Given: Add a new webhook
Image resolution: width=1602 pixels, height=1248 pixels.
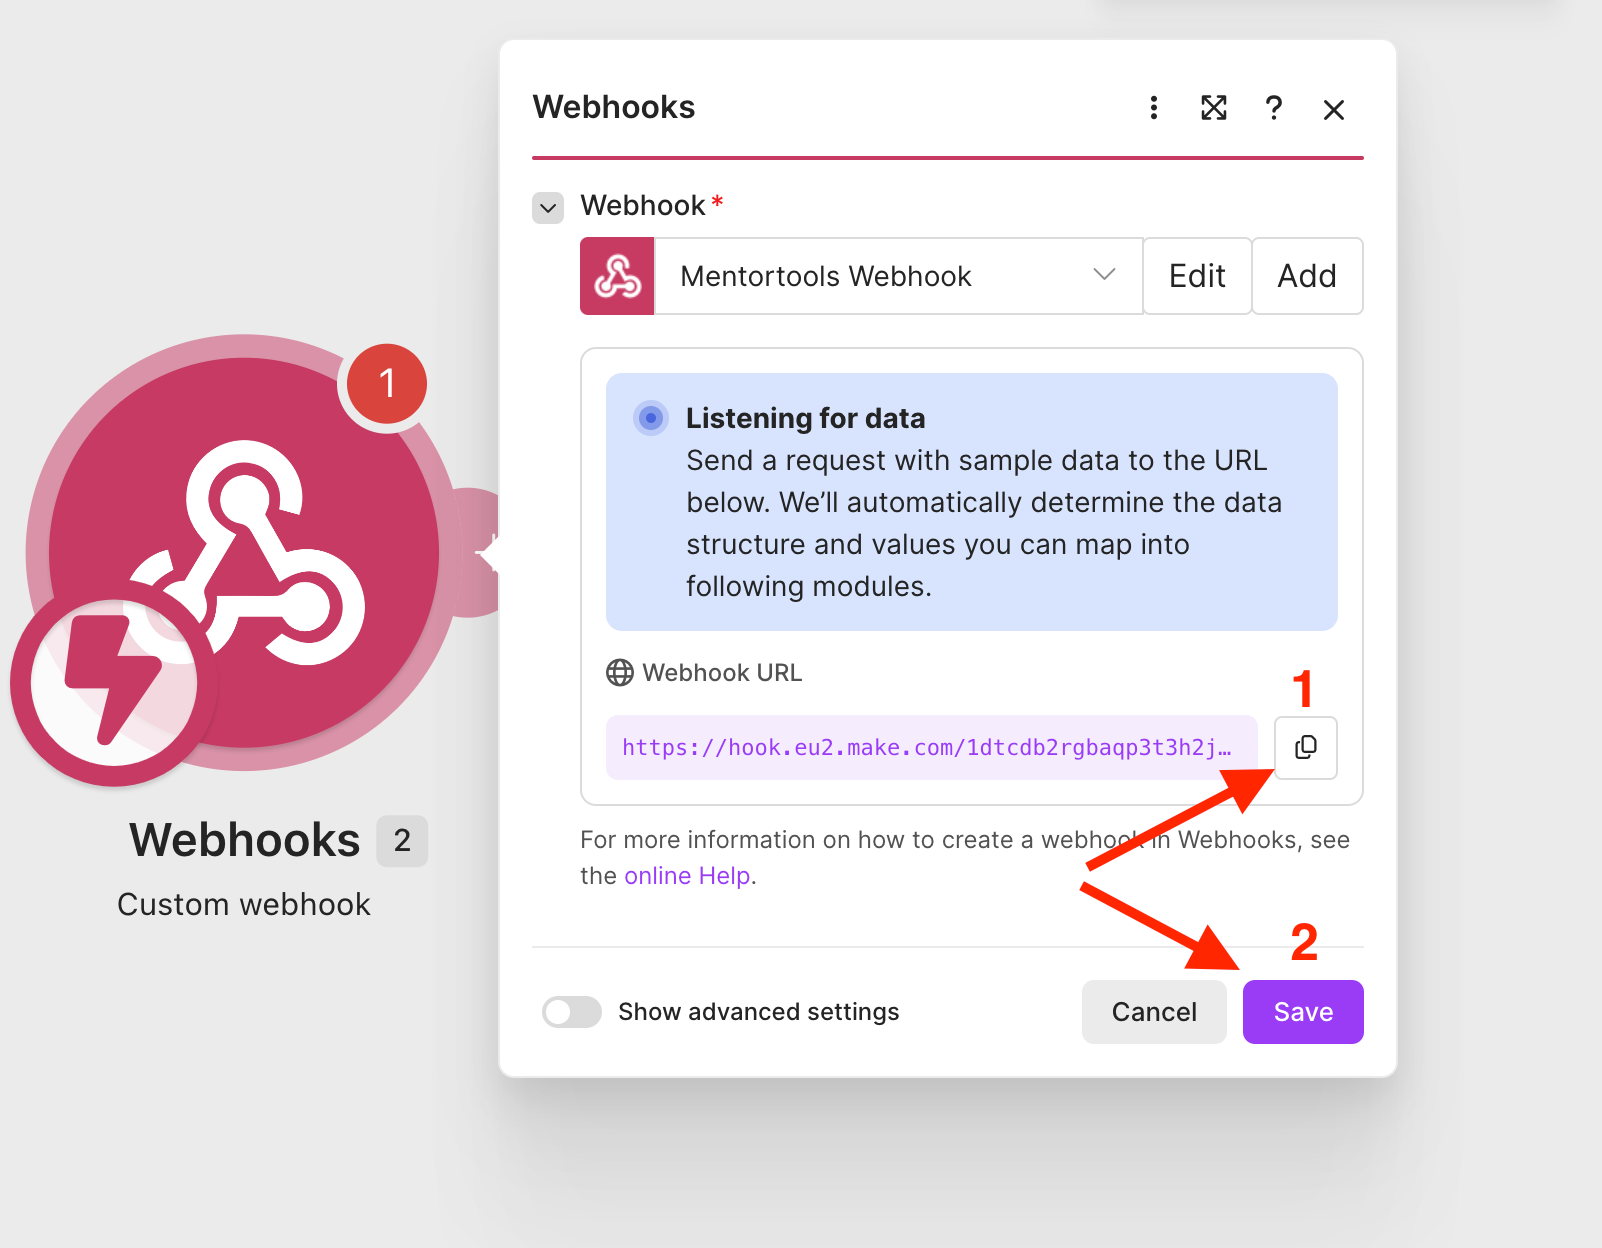Looking at the screenshot, I should [x=1307, y=276].
